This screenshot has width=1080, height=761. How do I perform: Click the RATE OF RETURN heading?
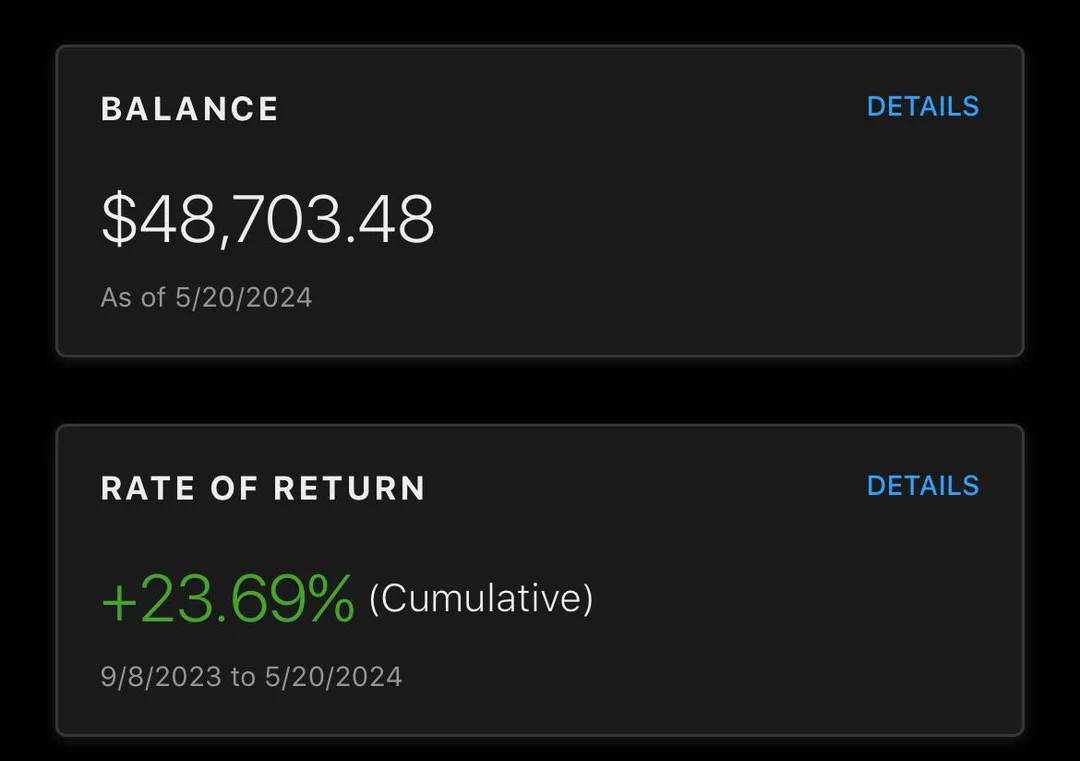tap(262, 488)
